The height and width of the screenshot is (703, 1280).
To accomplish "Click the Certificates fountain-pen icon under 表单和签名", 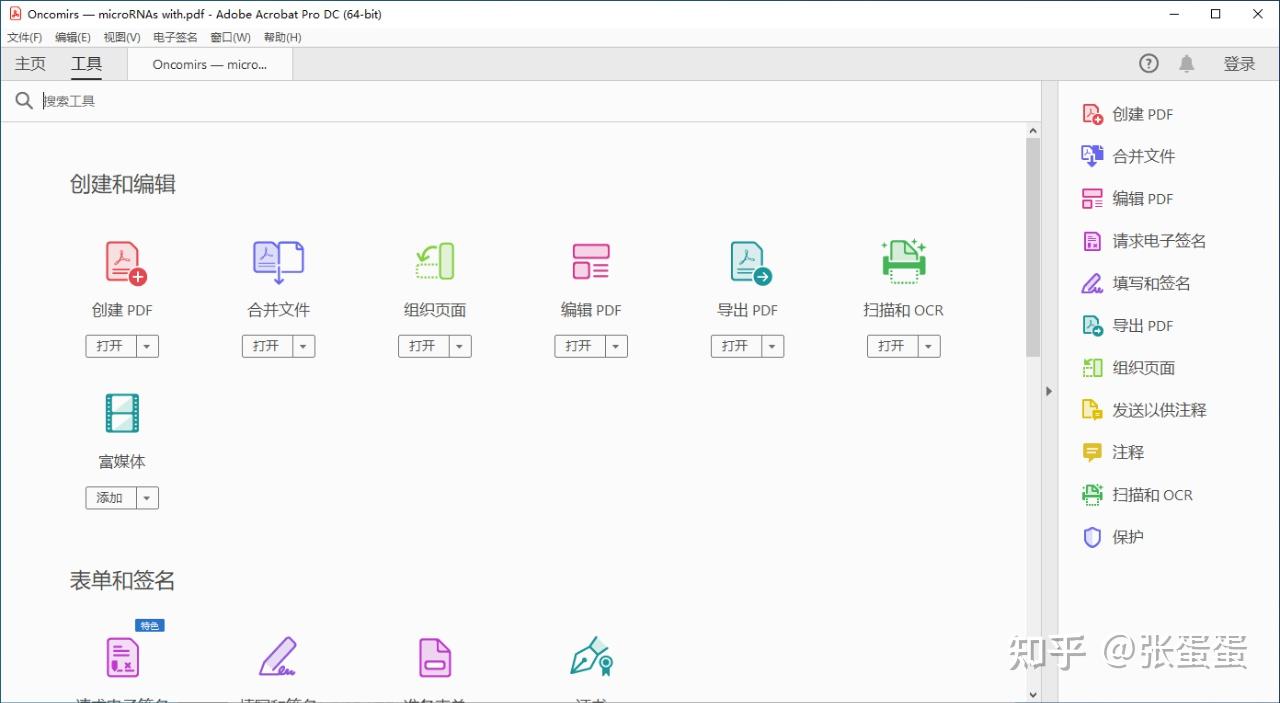I will (591, 656).
